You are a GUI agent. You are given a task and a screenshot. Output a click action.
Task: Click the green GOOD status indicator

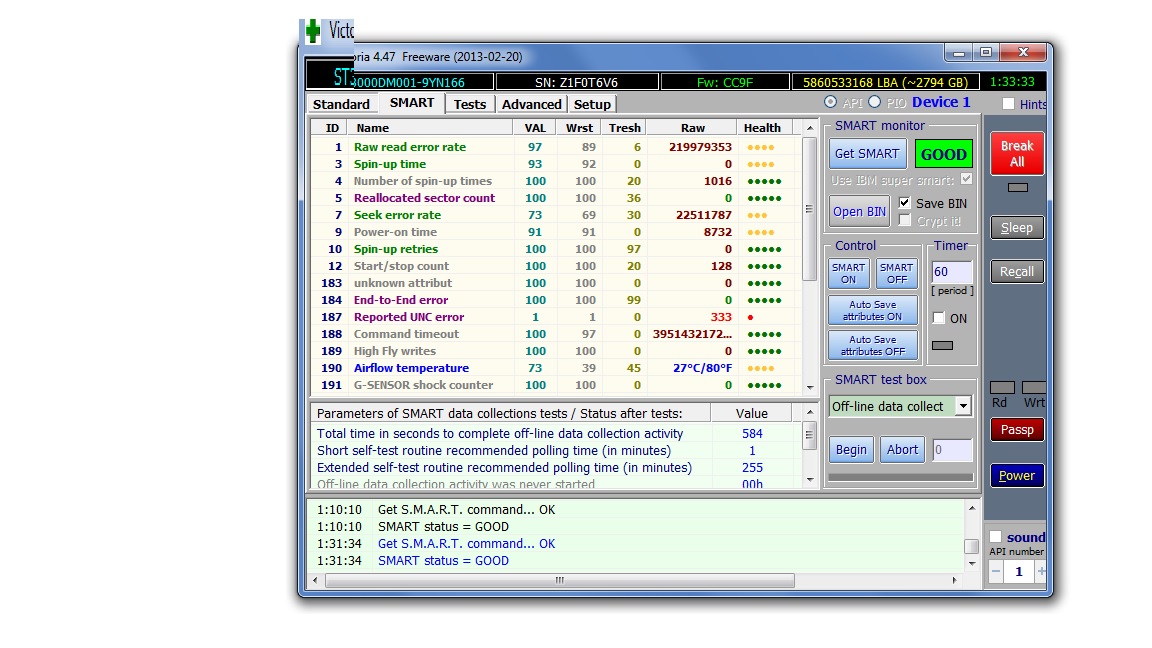point(943,154)
